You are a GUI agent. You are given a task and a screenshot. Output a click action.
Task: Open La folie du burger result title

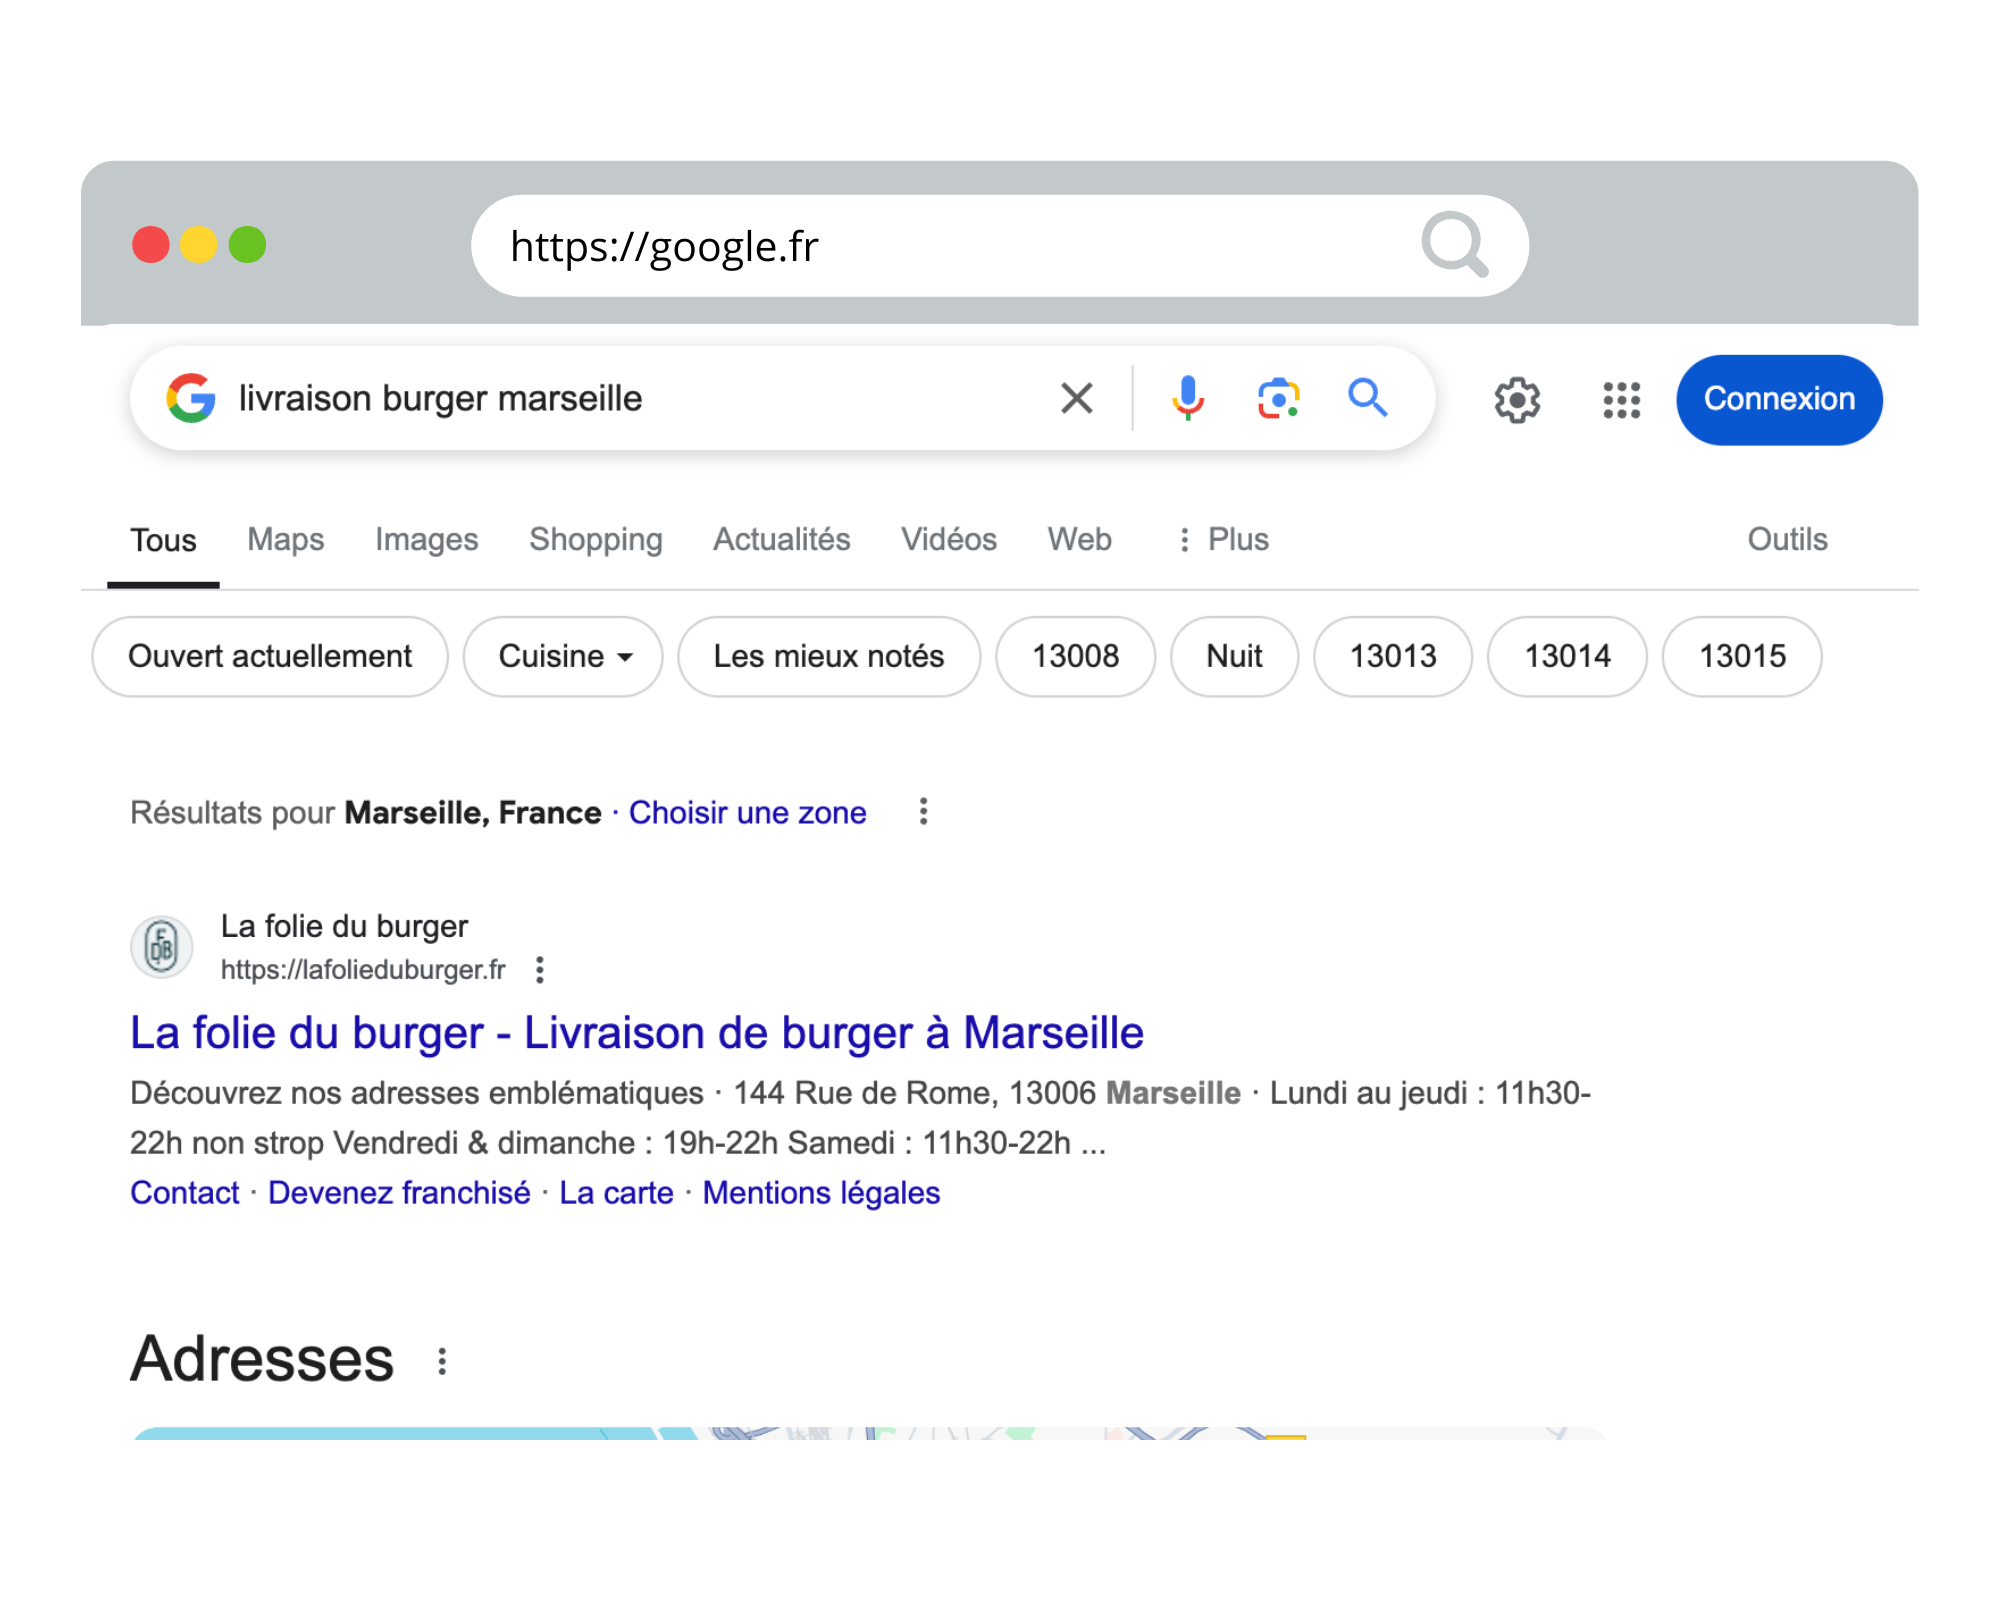[637, 1033]
